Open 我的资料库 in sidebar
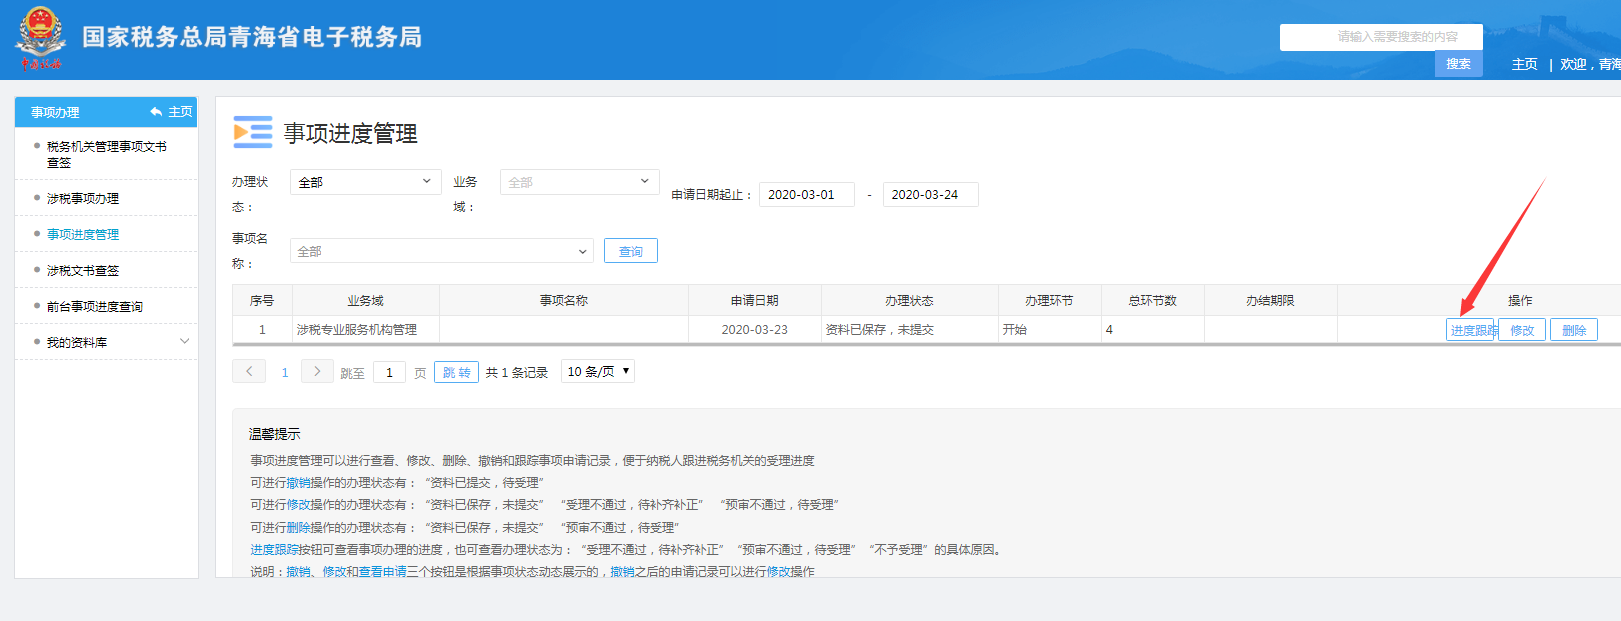This screenshot has height=621, width=1621. coord(77,342)
